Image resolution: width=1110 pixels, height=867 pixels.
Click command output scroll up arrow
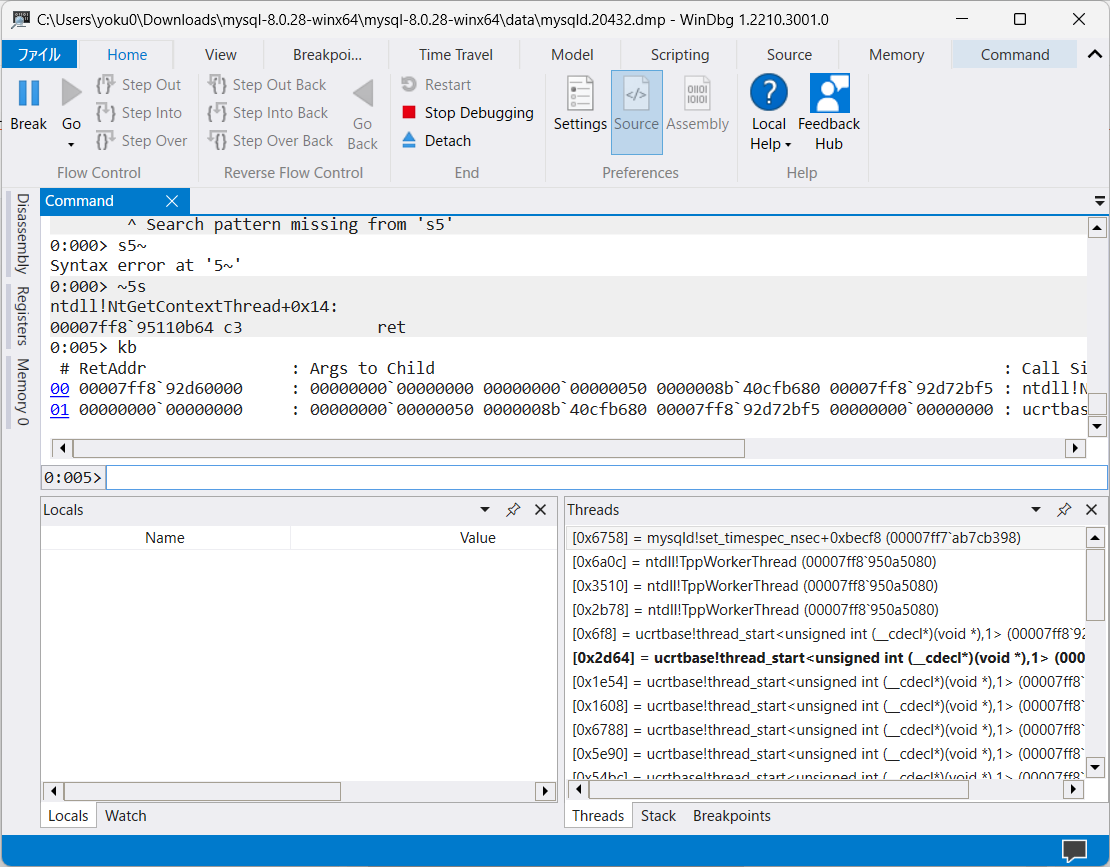[1097, 228]
